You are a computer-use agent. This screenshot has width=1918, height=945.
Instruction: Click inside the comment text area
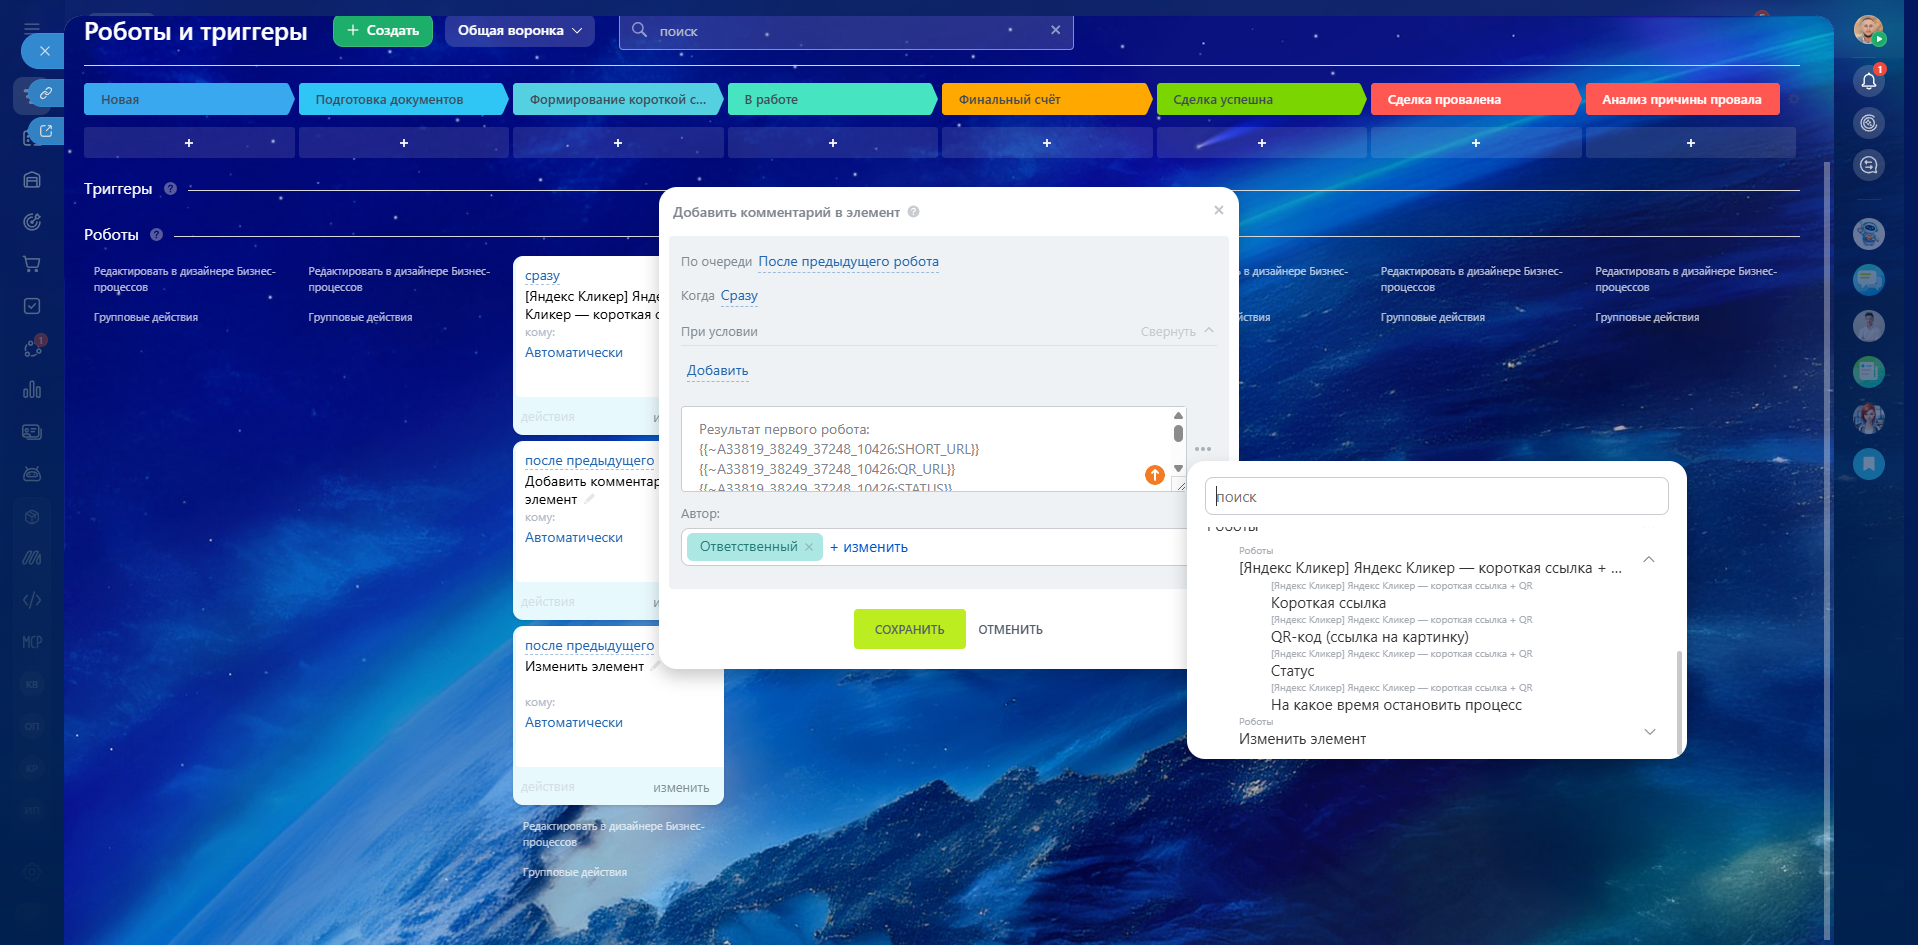click(x=927, y=449)
